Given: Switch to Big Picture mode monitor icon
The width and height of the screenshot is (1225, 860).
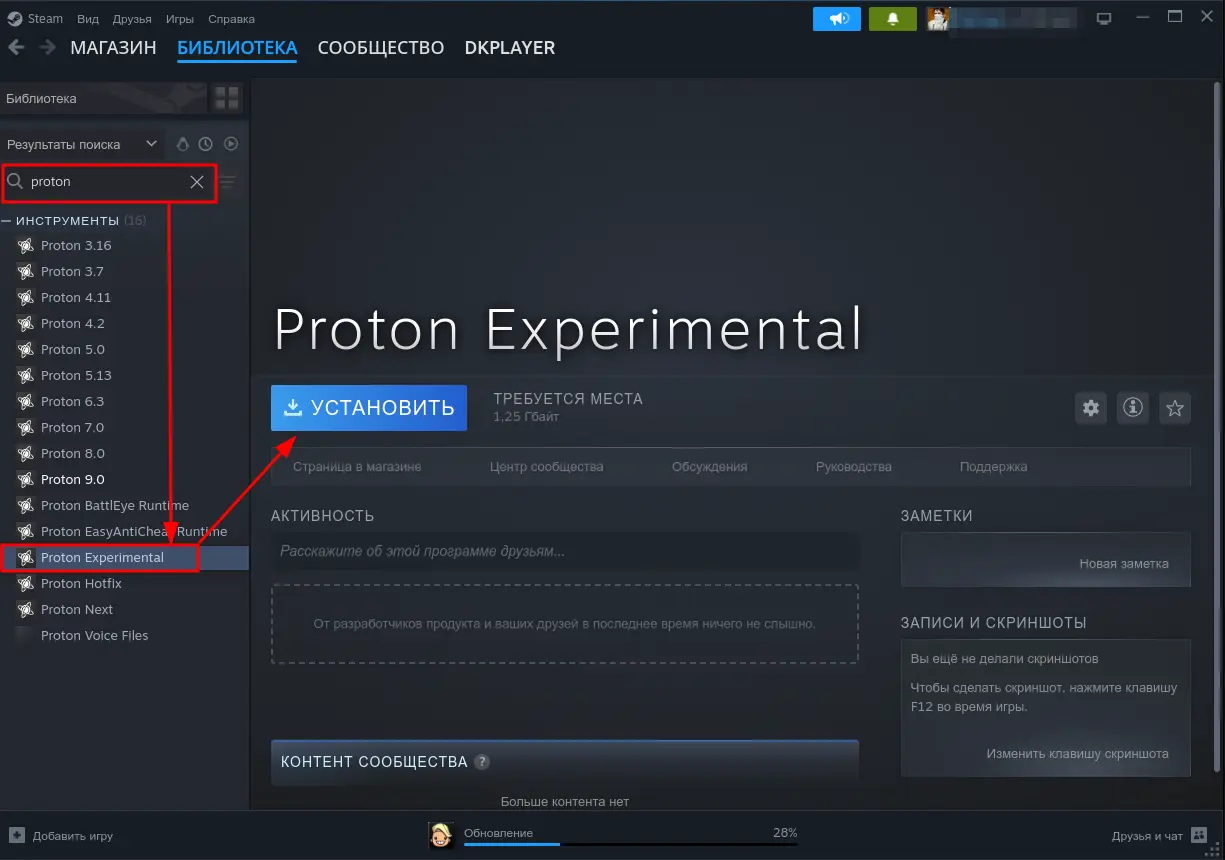Looking at the screenshot, I should (1104, 18).
